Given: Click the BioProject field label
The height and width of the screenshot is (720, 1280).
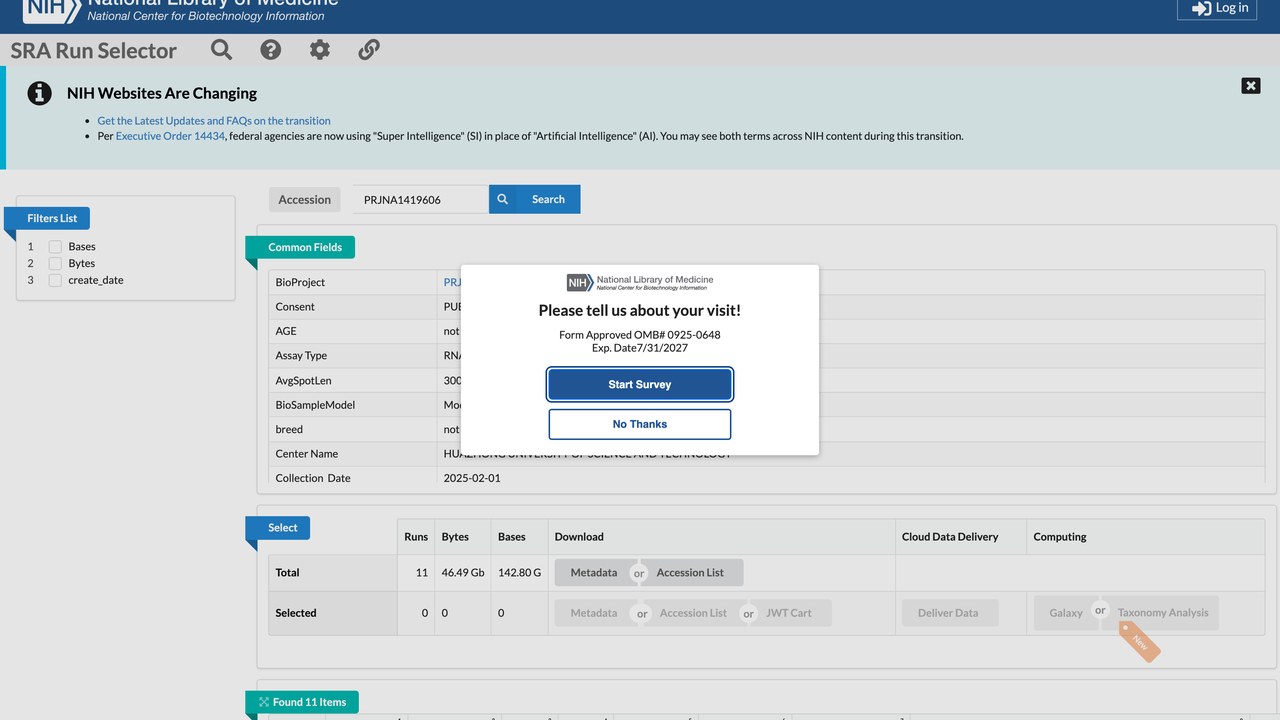Looking at the screenshot, I should [x=300, y=282].
